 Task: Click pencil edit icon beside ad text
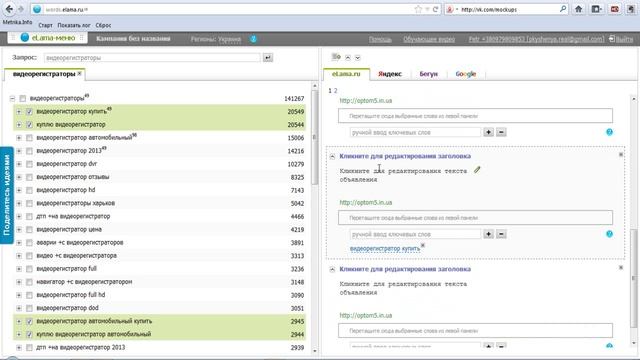[x=477, y=169]
